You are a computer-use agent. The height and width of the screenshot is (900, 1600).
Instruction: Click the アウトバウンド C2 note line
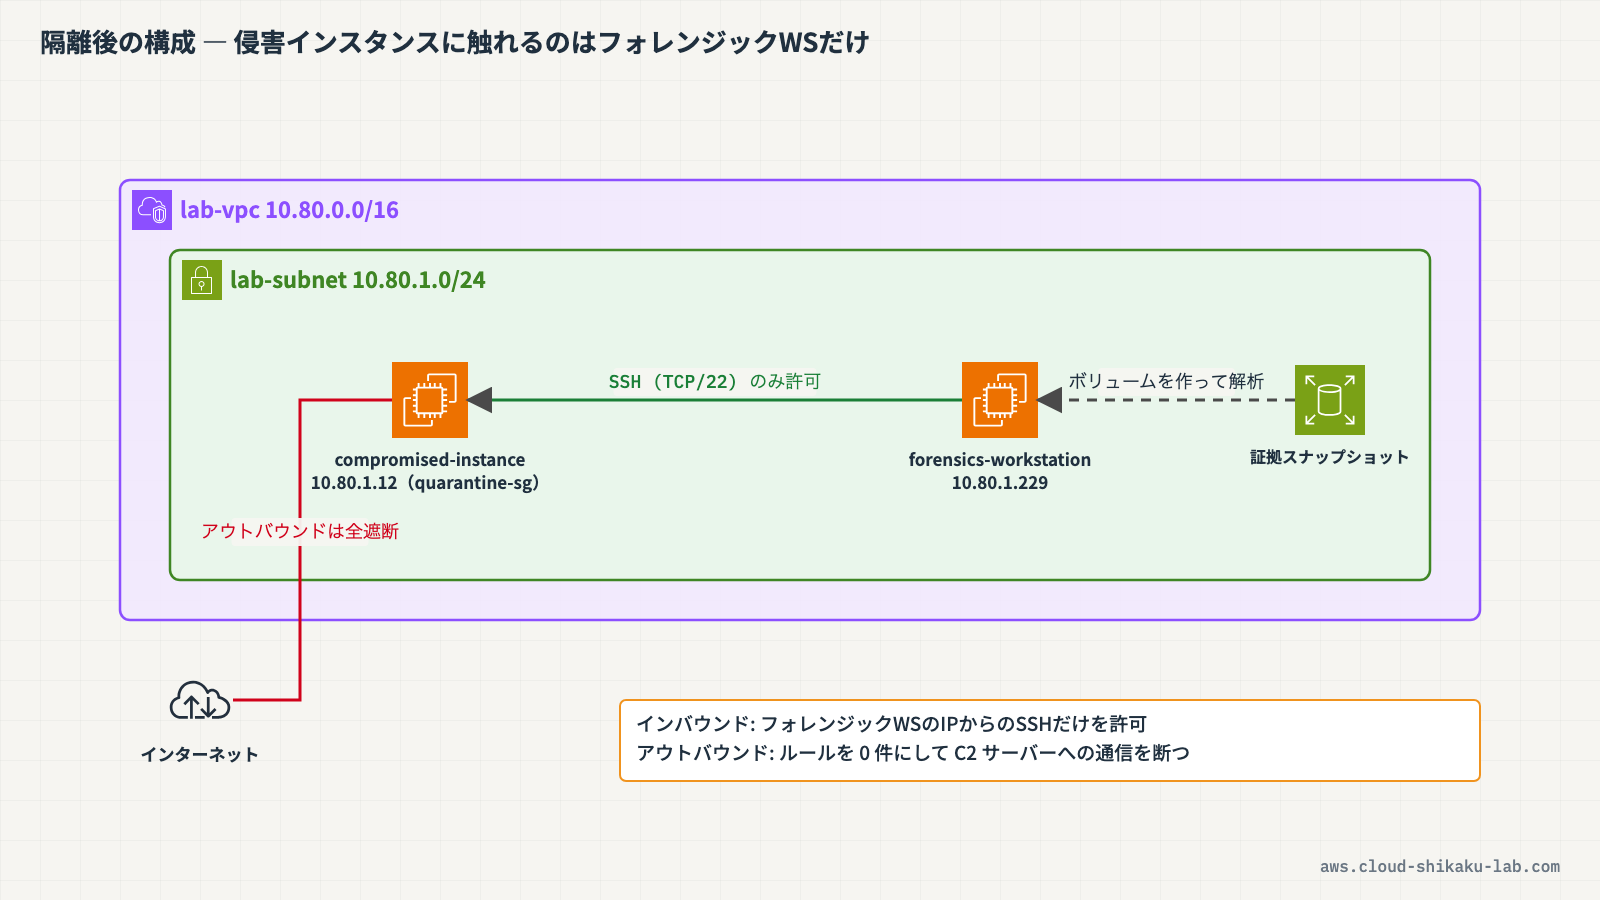click(x=913, y=753)
